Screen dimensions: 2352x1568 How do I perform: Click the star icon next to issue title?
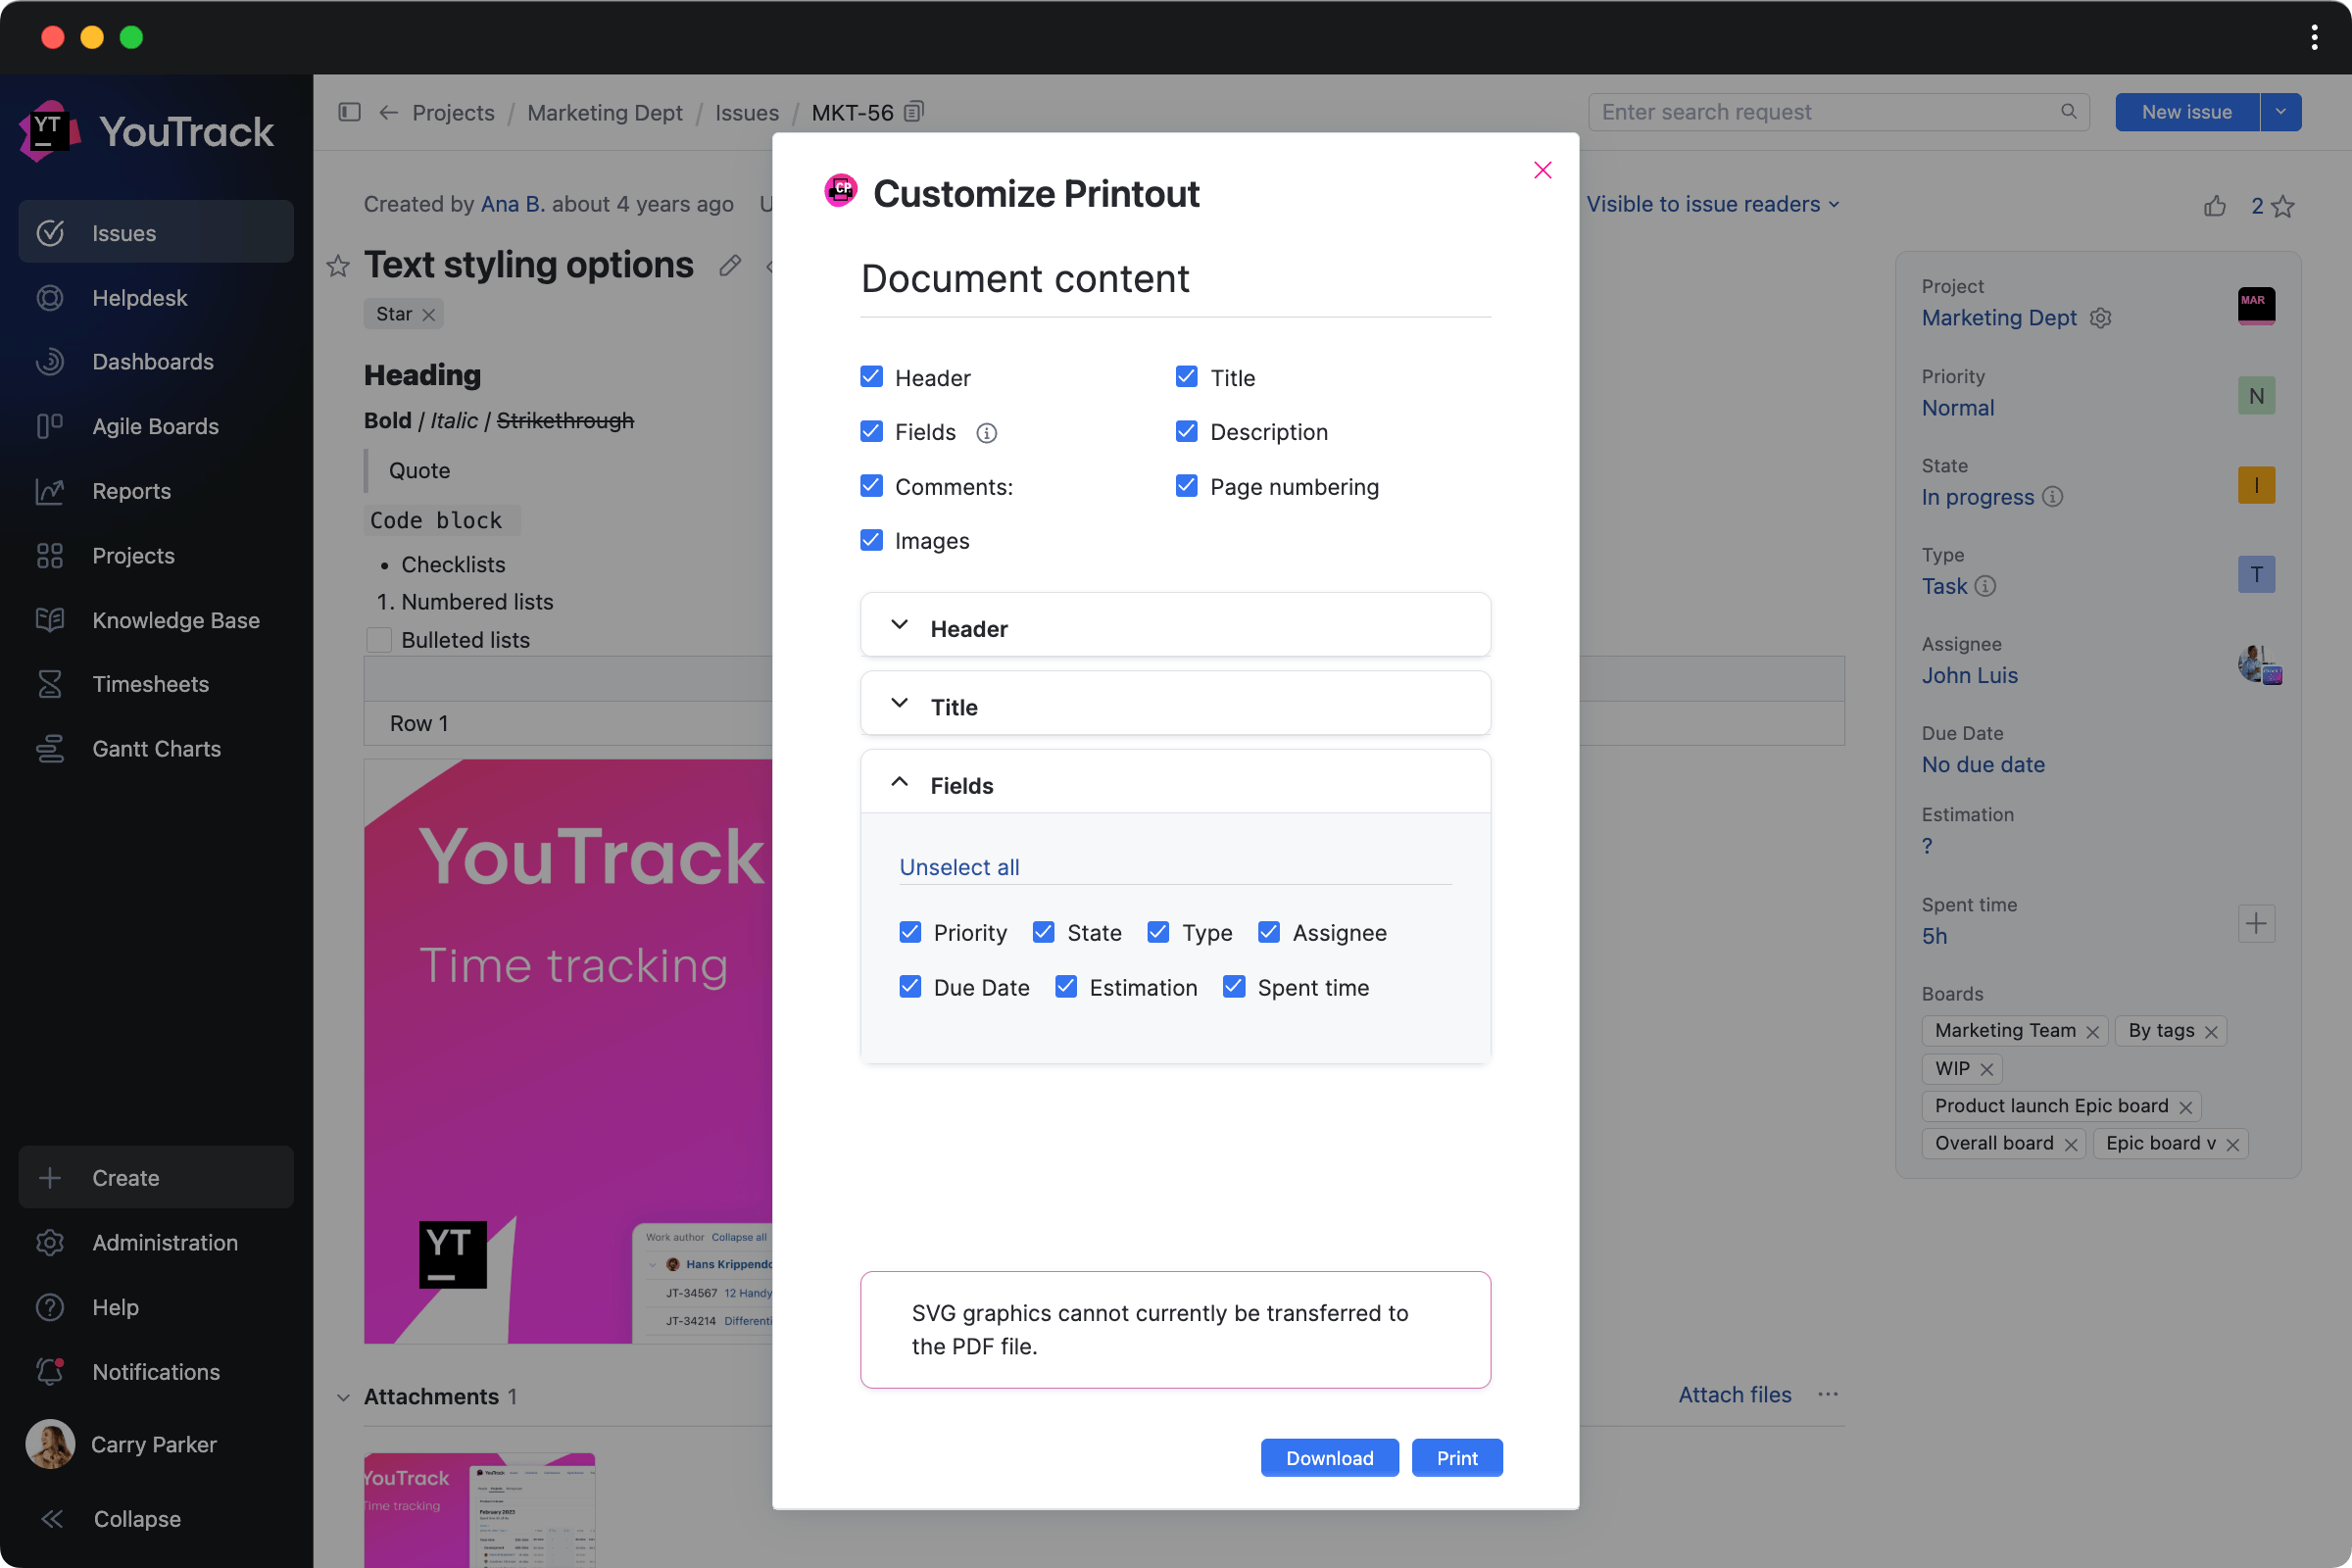click(x=338, y=266)
